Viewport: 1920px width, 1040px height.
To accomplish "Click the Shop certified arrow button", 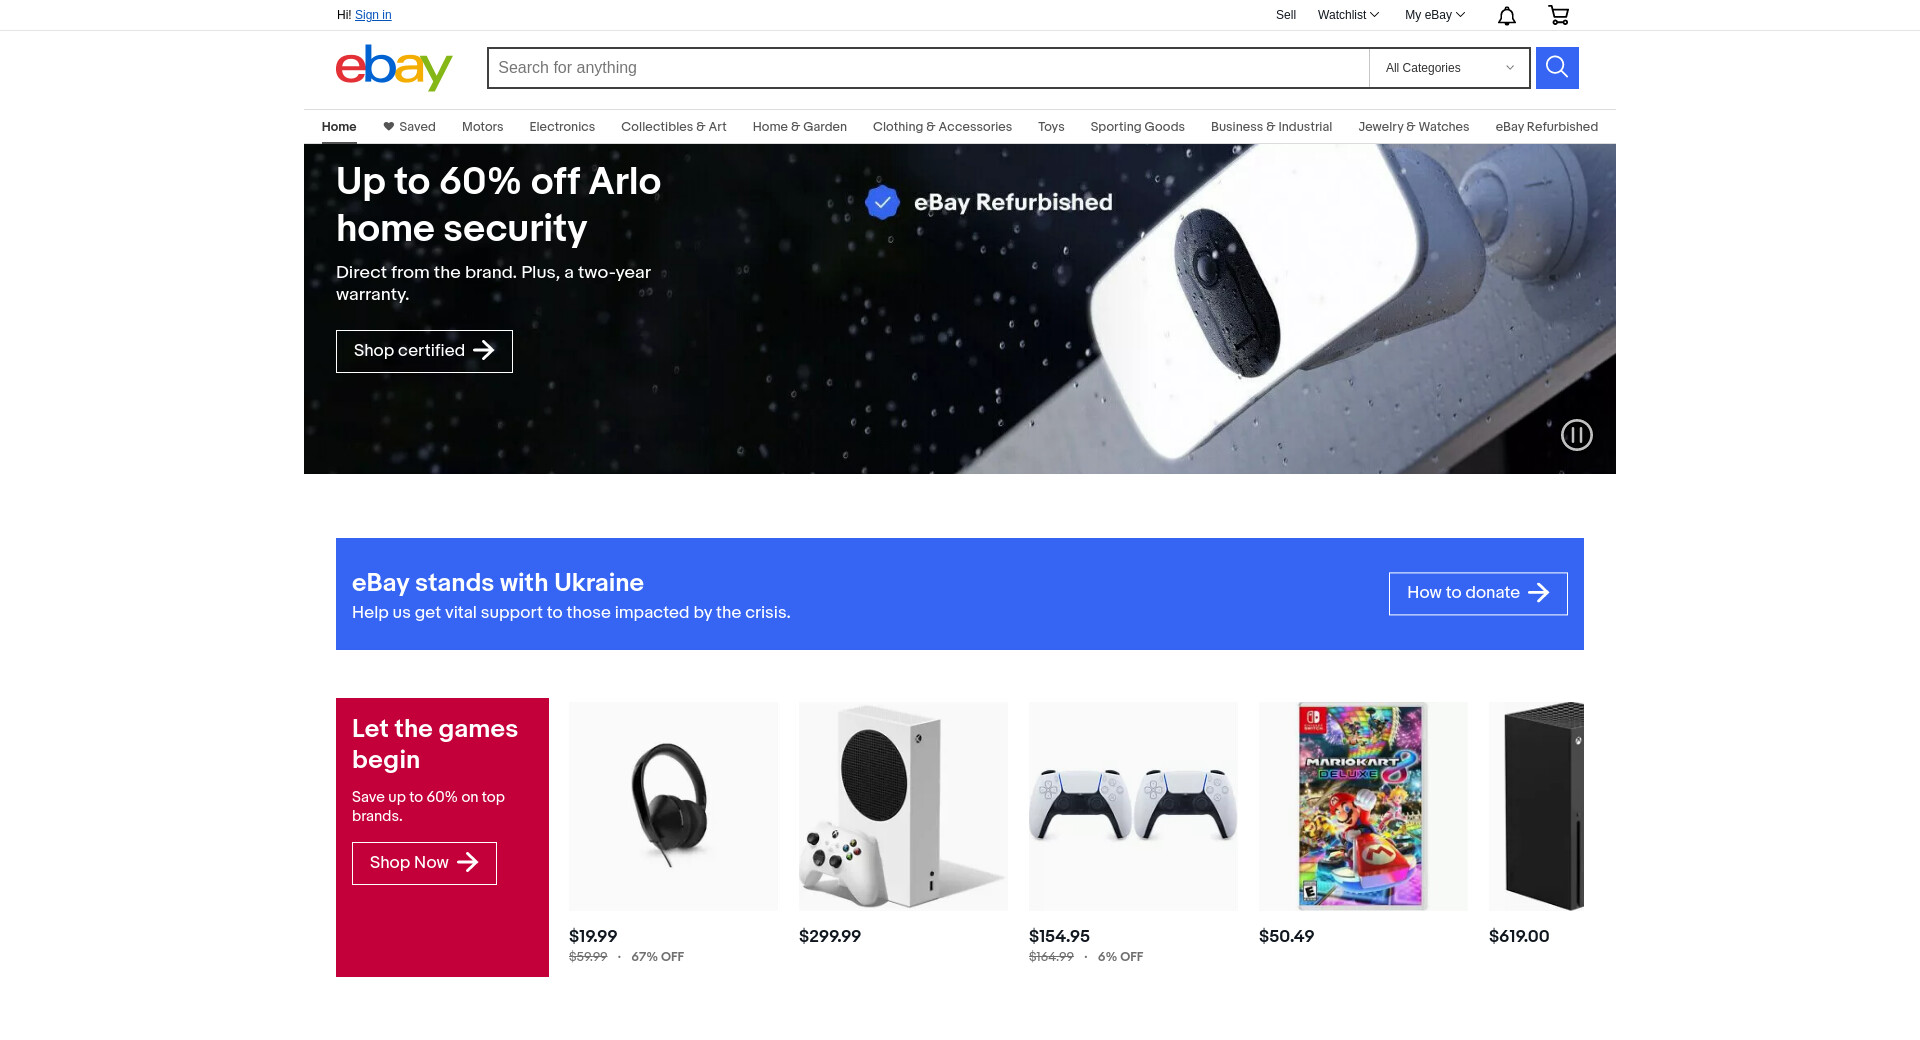I will point(424,351).
